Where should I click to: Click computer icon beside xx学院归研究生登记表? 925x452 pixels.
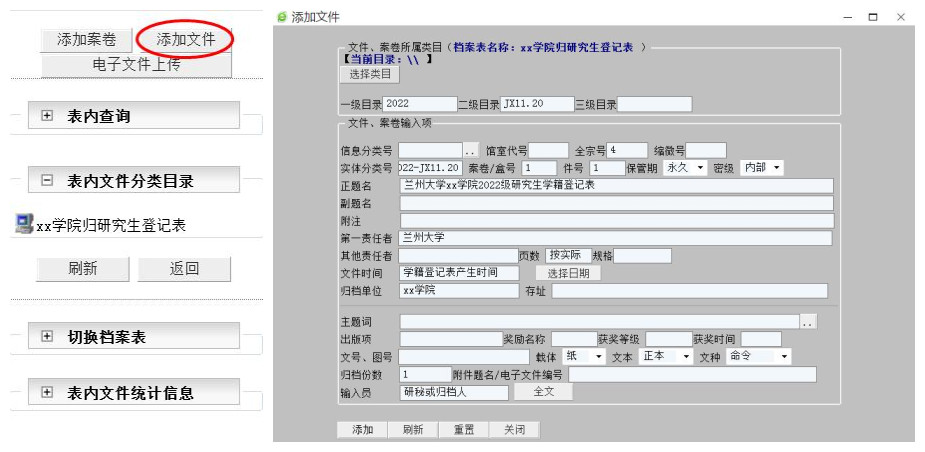coord(24,225)
